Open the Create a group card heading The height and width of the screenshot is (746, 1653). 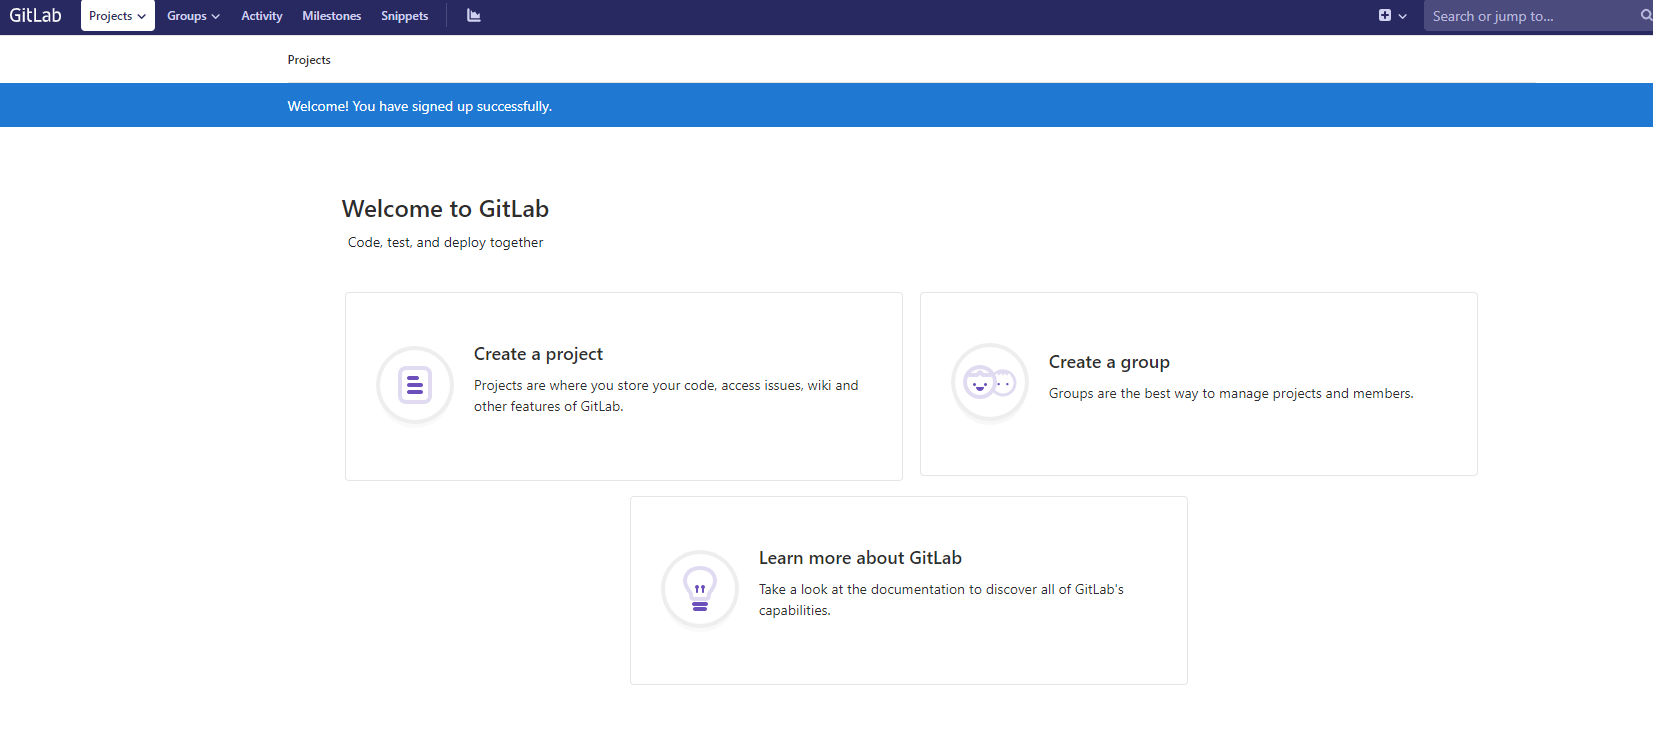click(1109, 362)
